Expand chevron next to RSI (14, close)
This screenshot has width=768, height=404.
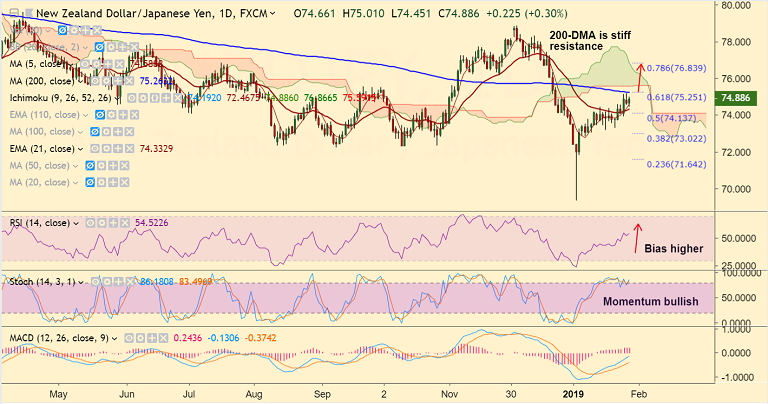(76, 223)
